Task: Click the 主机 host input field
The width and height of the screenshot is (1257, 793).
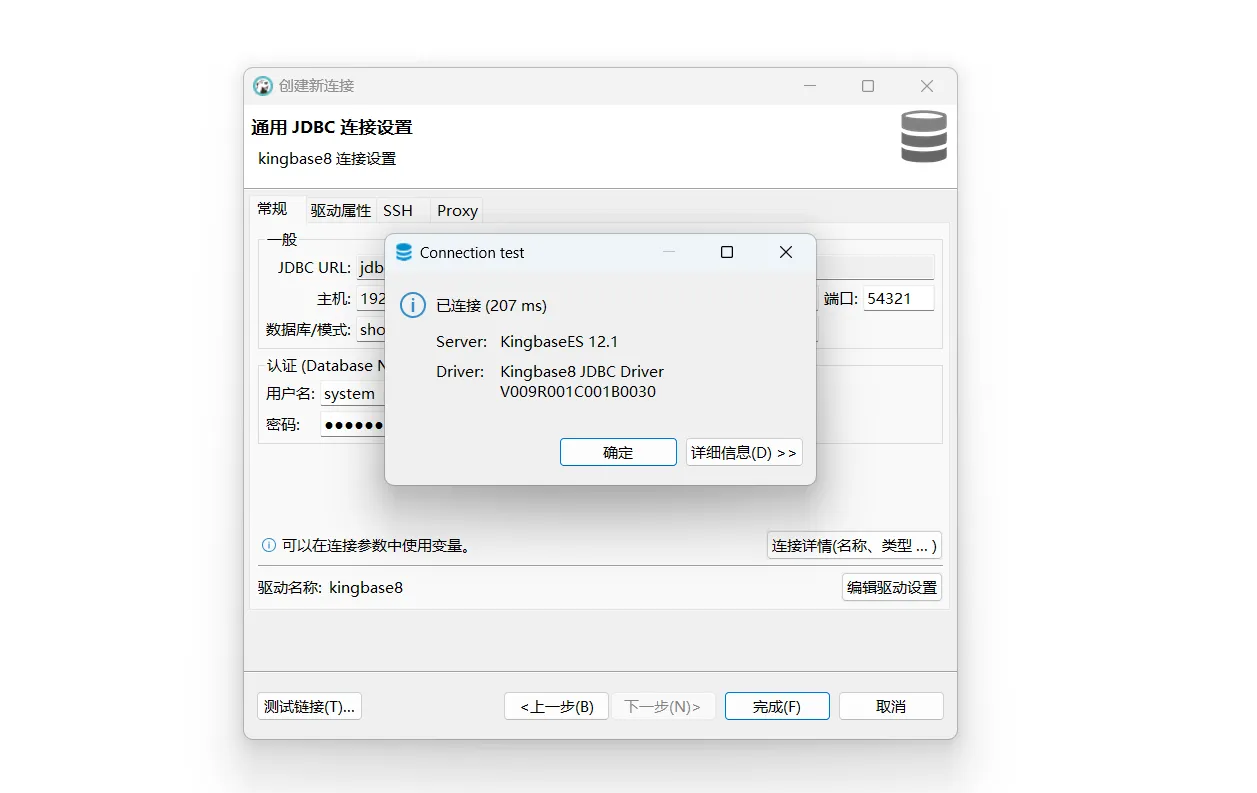Action: pyautogui.click(x=372, y=298)
